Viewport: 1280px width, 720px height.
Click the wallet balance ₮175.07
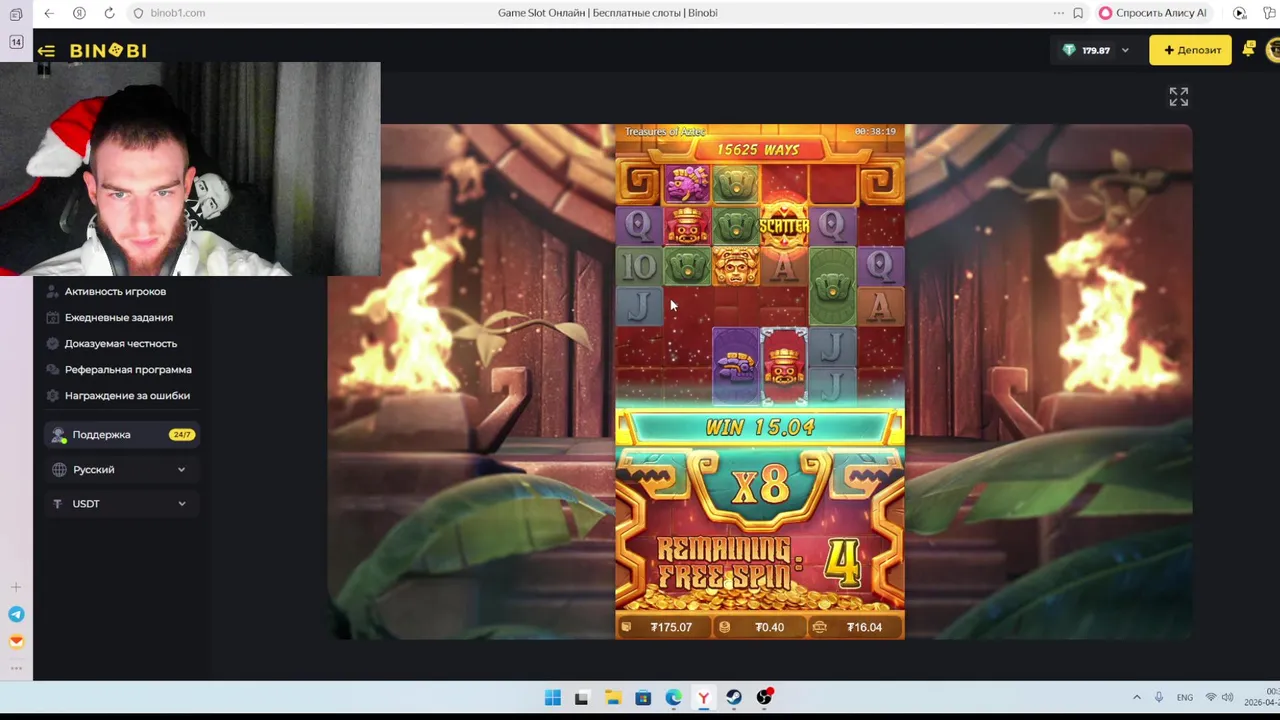point(663,627)
